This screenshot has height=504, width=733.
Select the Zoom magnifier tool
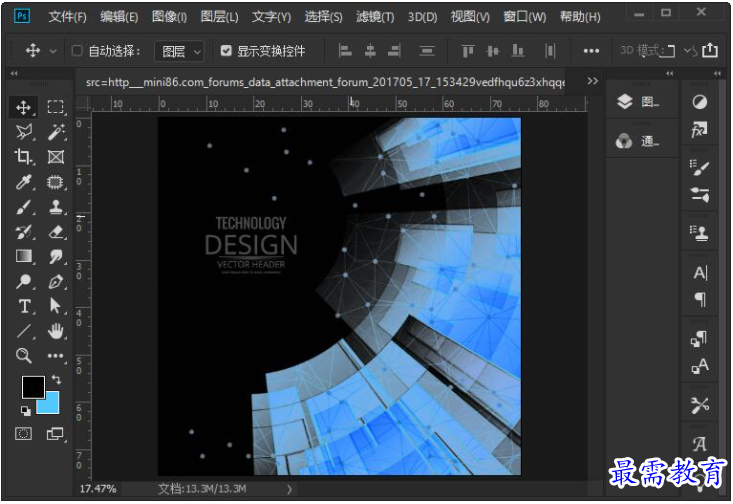coord(23,356)
